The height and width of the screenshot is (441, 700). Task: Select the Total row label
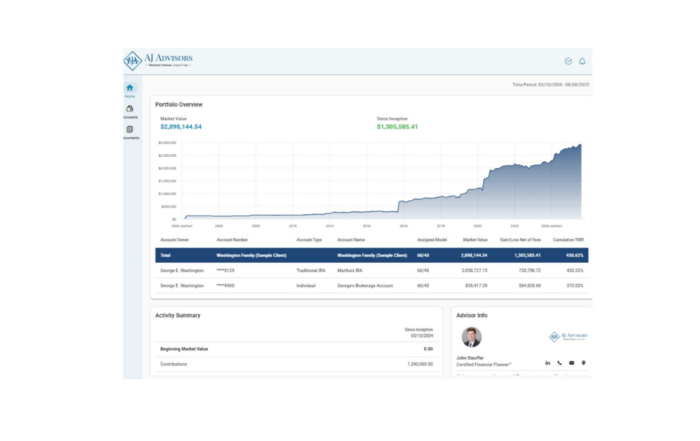click(165, 255)
